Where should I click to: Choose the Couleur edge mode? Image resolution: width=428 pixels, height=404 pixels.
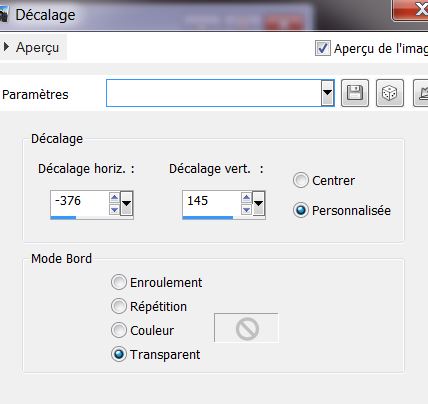pos(119,330)
